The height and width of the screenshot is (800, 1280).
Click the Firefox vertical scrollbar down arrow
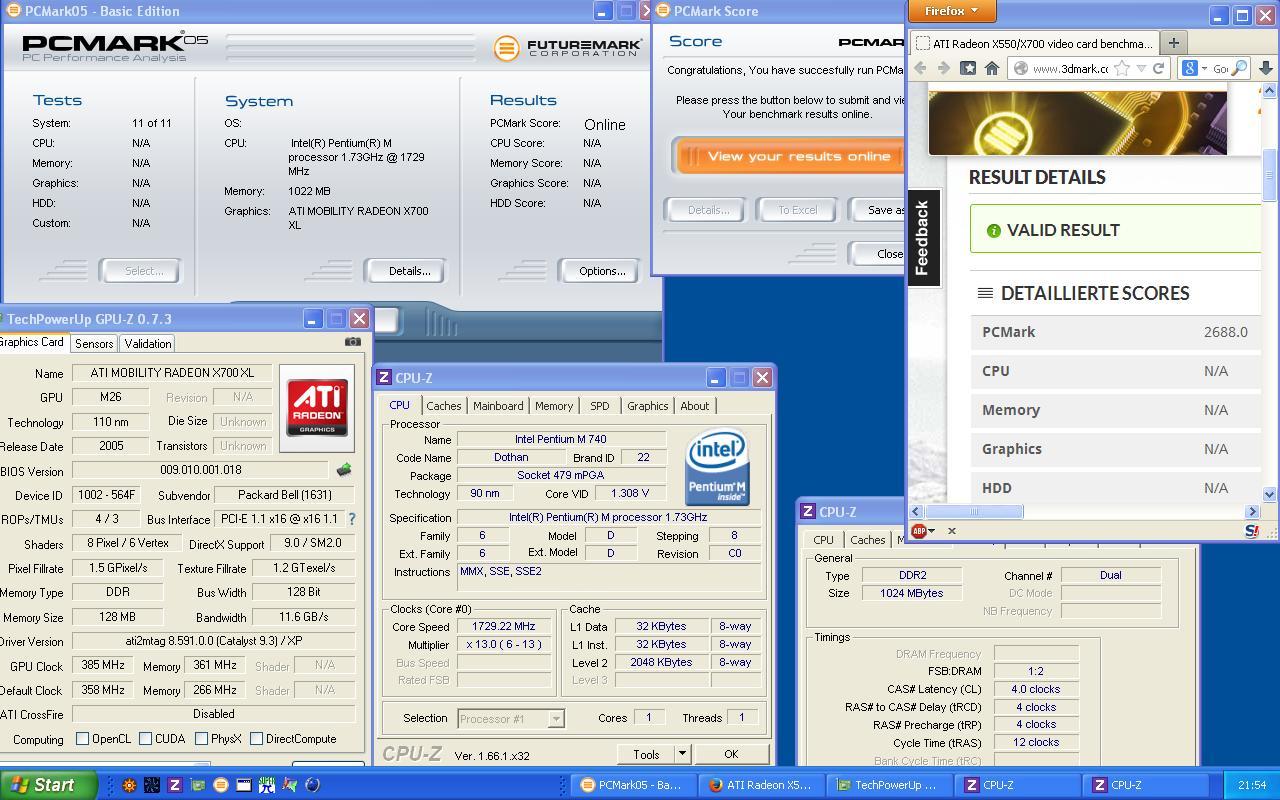(x=1270, y=494)
